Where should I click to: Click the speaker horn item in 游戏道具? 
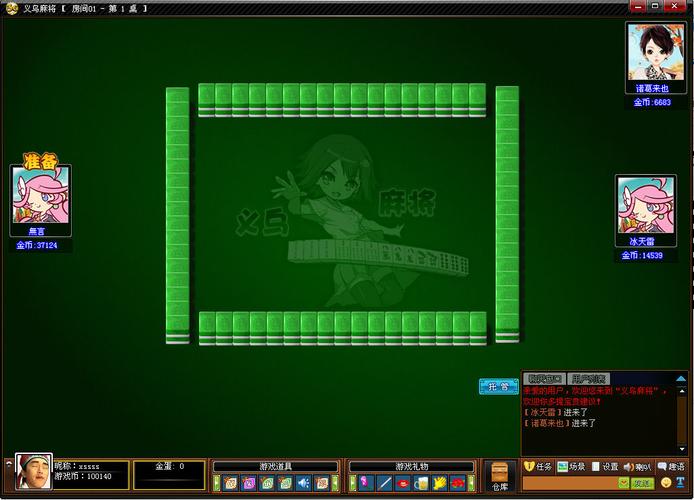[x=304, y=483]
